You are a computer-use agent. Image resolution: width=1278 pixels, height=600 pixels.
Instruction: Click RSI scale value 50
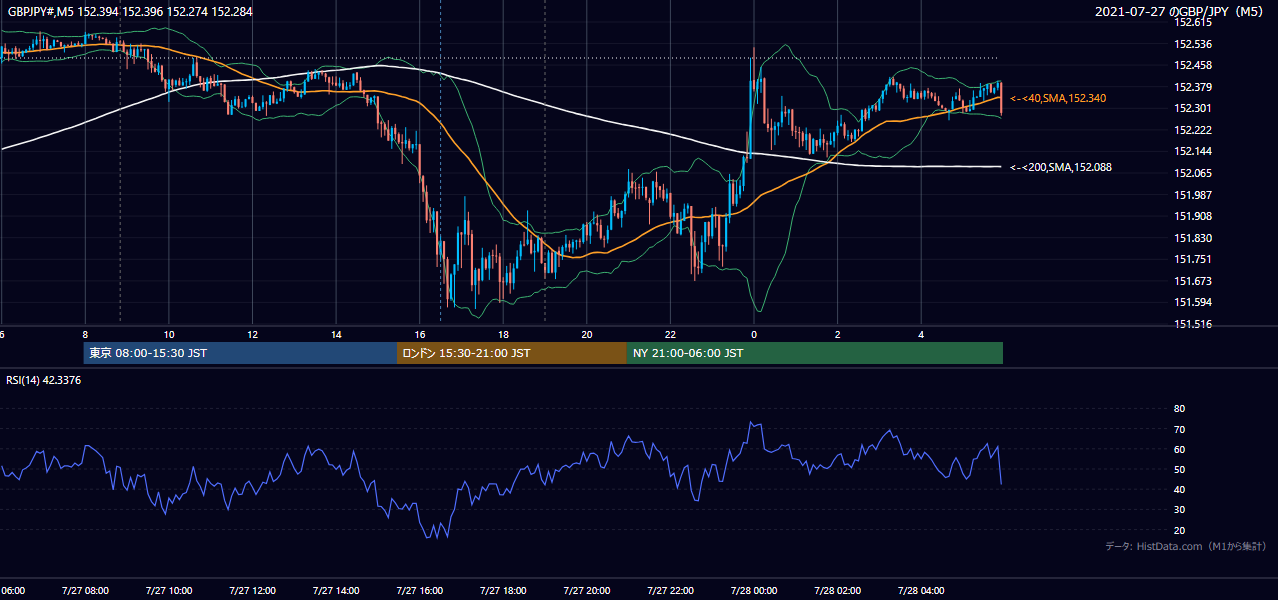(1179, 469)
